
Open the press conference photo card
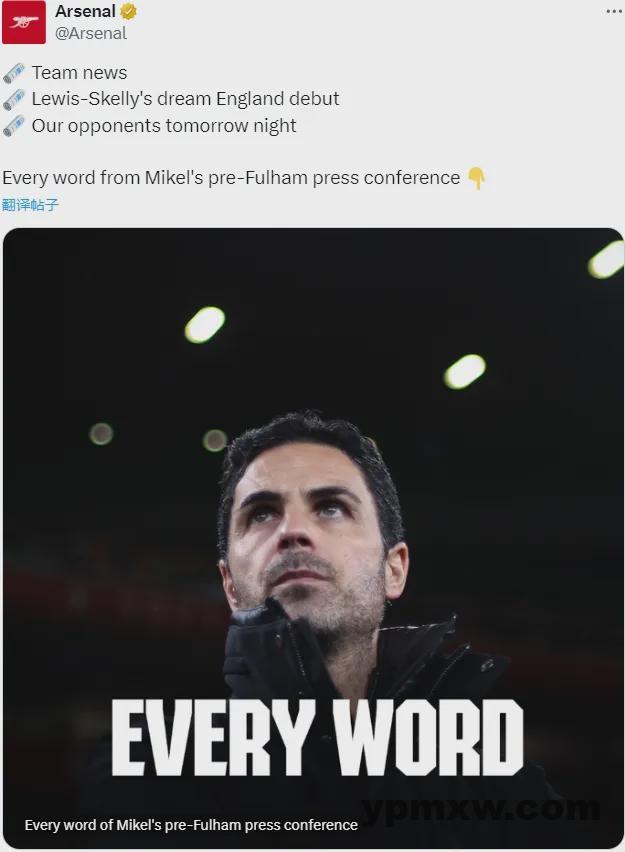coord(313,538)
